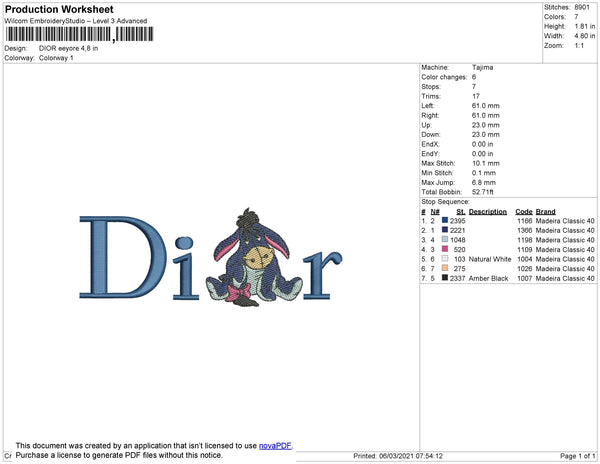600x464 pixels.
Task: Select the Width value 4.80 in
Action: tap(584, 36)
